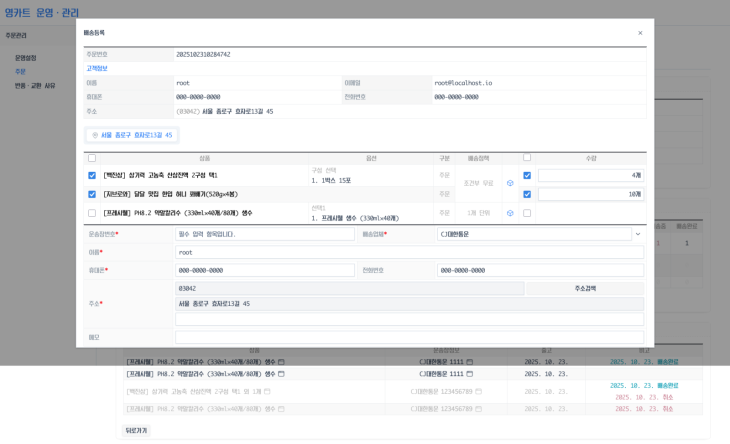Check the quantity checkbox on 프레시웰 row

tap(527, 213)
